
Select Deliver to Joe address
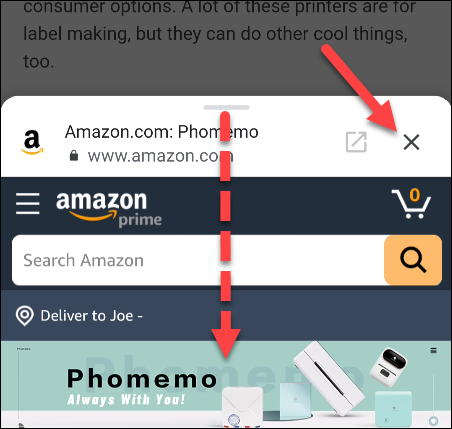click(91, 316)
